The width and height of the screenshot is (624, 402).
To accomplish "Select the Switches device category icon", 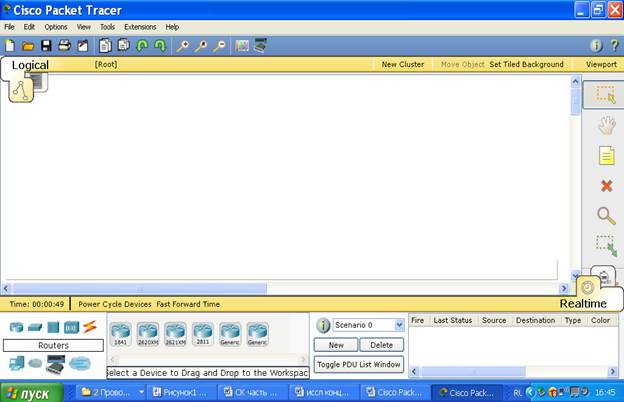I will (35, 328).
